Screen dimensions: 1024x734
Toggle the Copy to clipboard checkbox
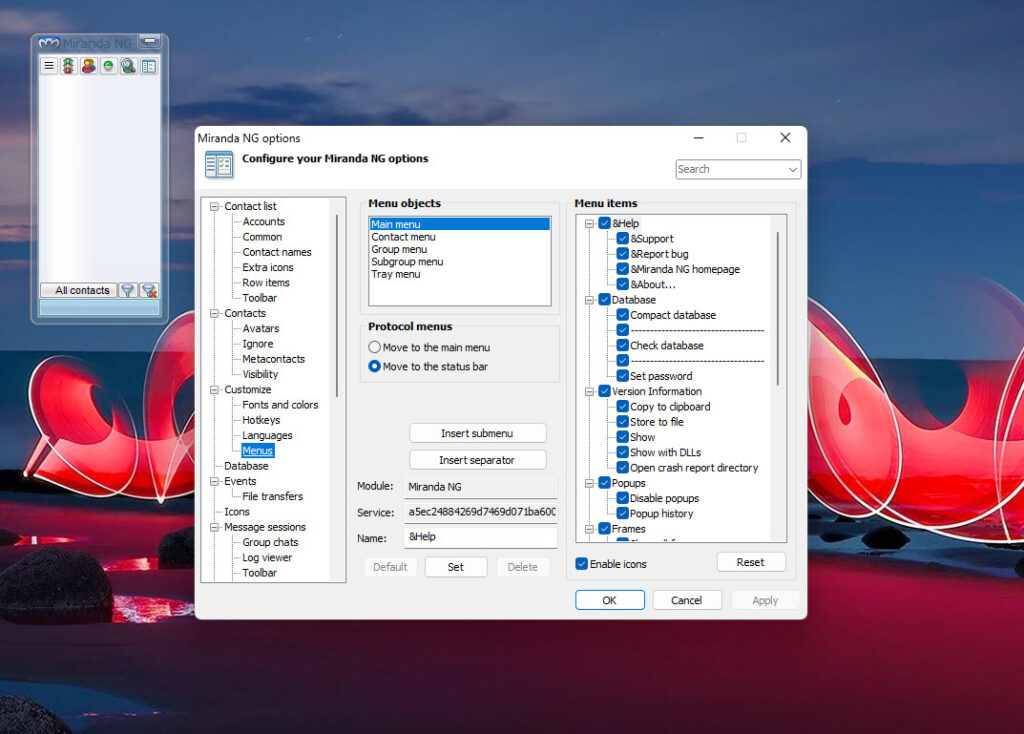[x=623, y=406]
